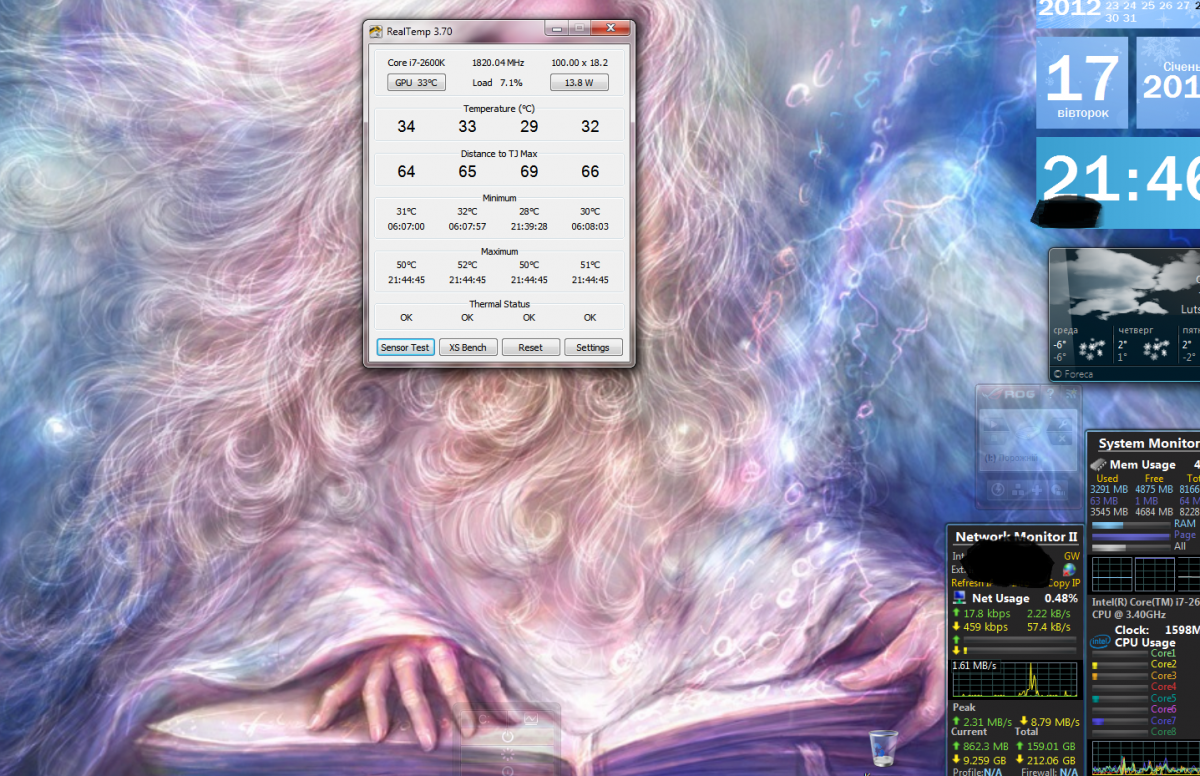Click the Page usage bar in System Monitor
The height and width of the screenshot is (776, 1200).
pyautogui.click(x=1130, y=536)
